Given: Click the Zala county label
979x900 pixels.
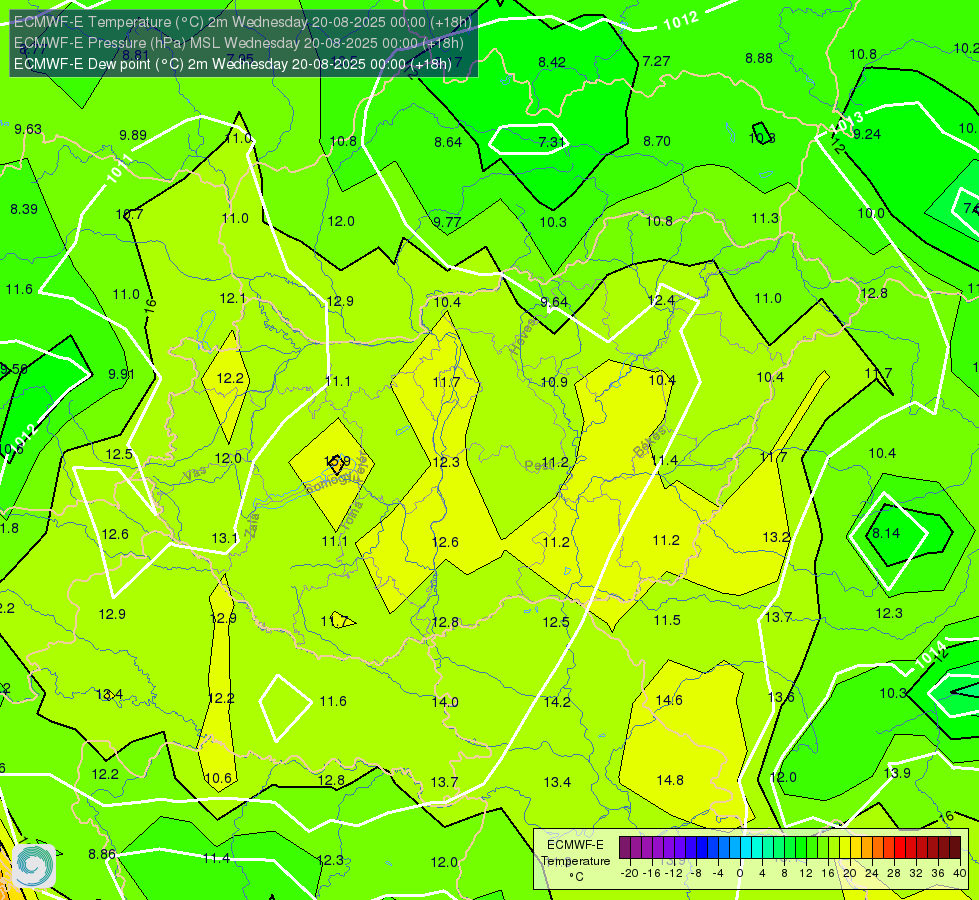Looking at the screenshot, I should (x=252, y=525).
